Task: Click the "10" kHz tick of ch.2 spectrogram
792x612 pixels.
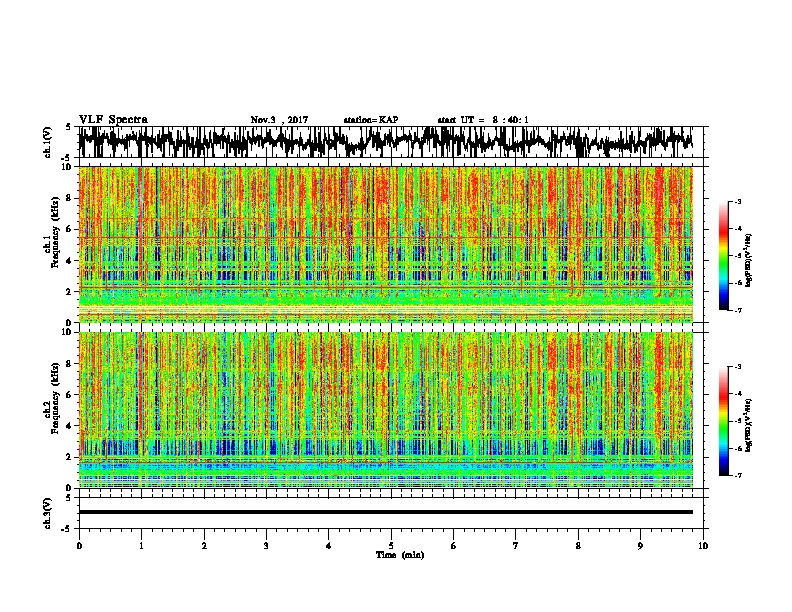Action: (x=68, y=332)
